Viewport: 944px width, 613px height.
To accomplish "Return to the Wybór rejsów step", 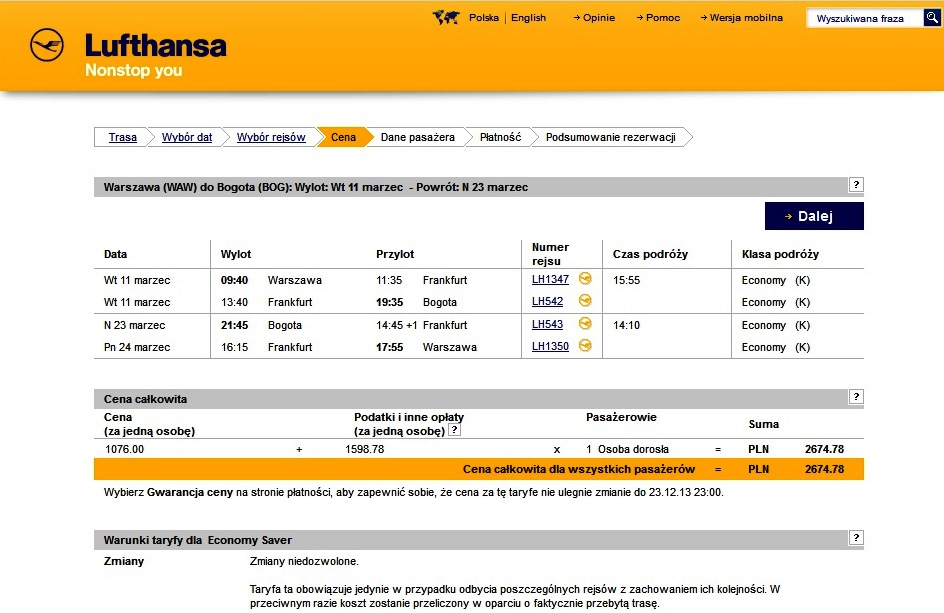I will (x=271, y=137).
